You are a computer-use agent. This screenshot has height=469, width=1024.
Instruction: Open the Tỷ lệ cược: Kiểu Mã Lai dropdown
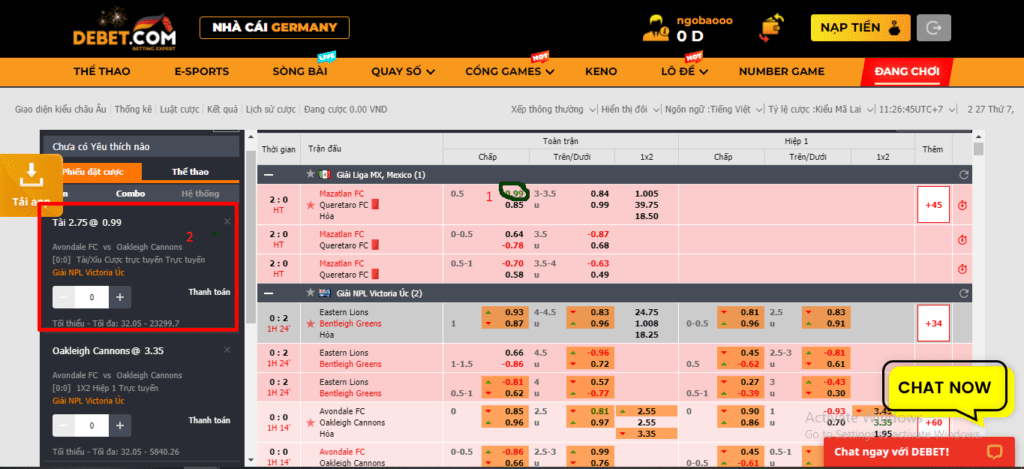[820, 109]
